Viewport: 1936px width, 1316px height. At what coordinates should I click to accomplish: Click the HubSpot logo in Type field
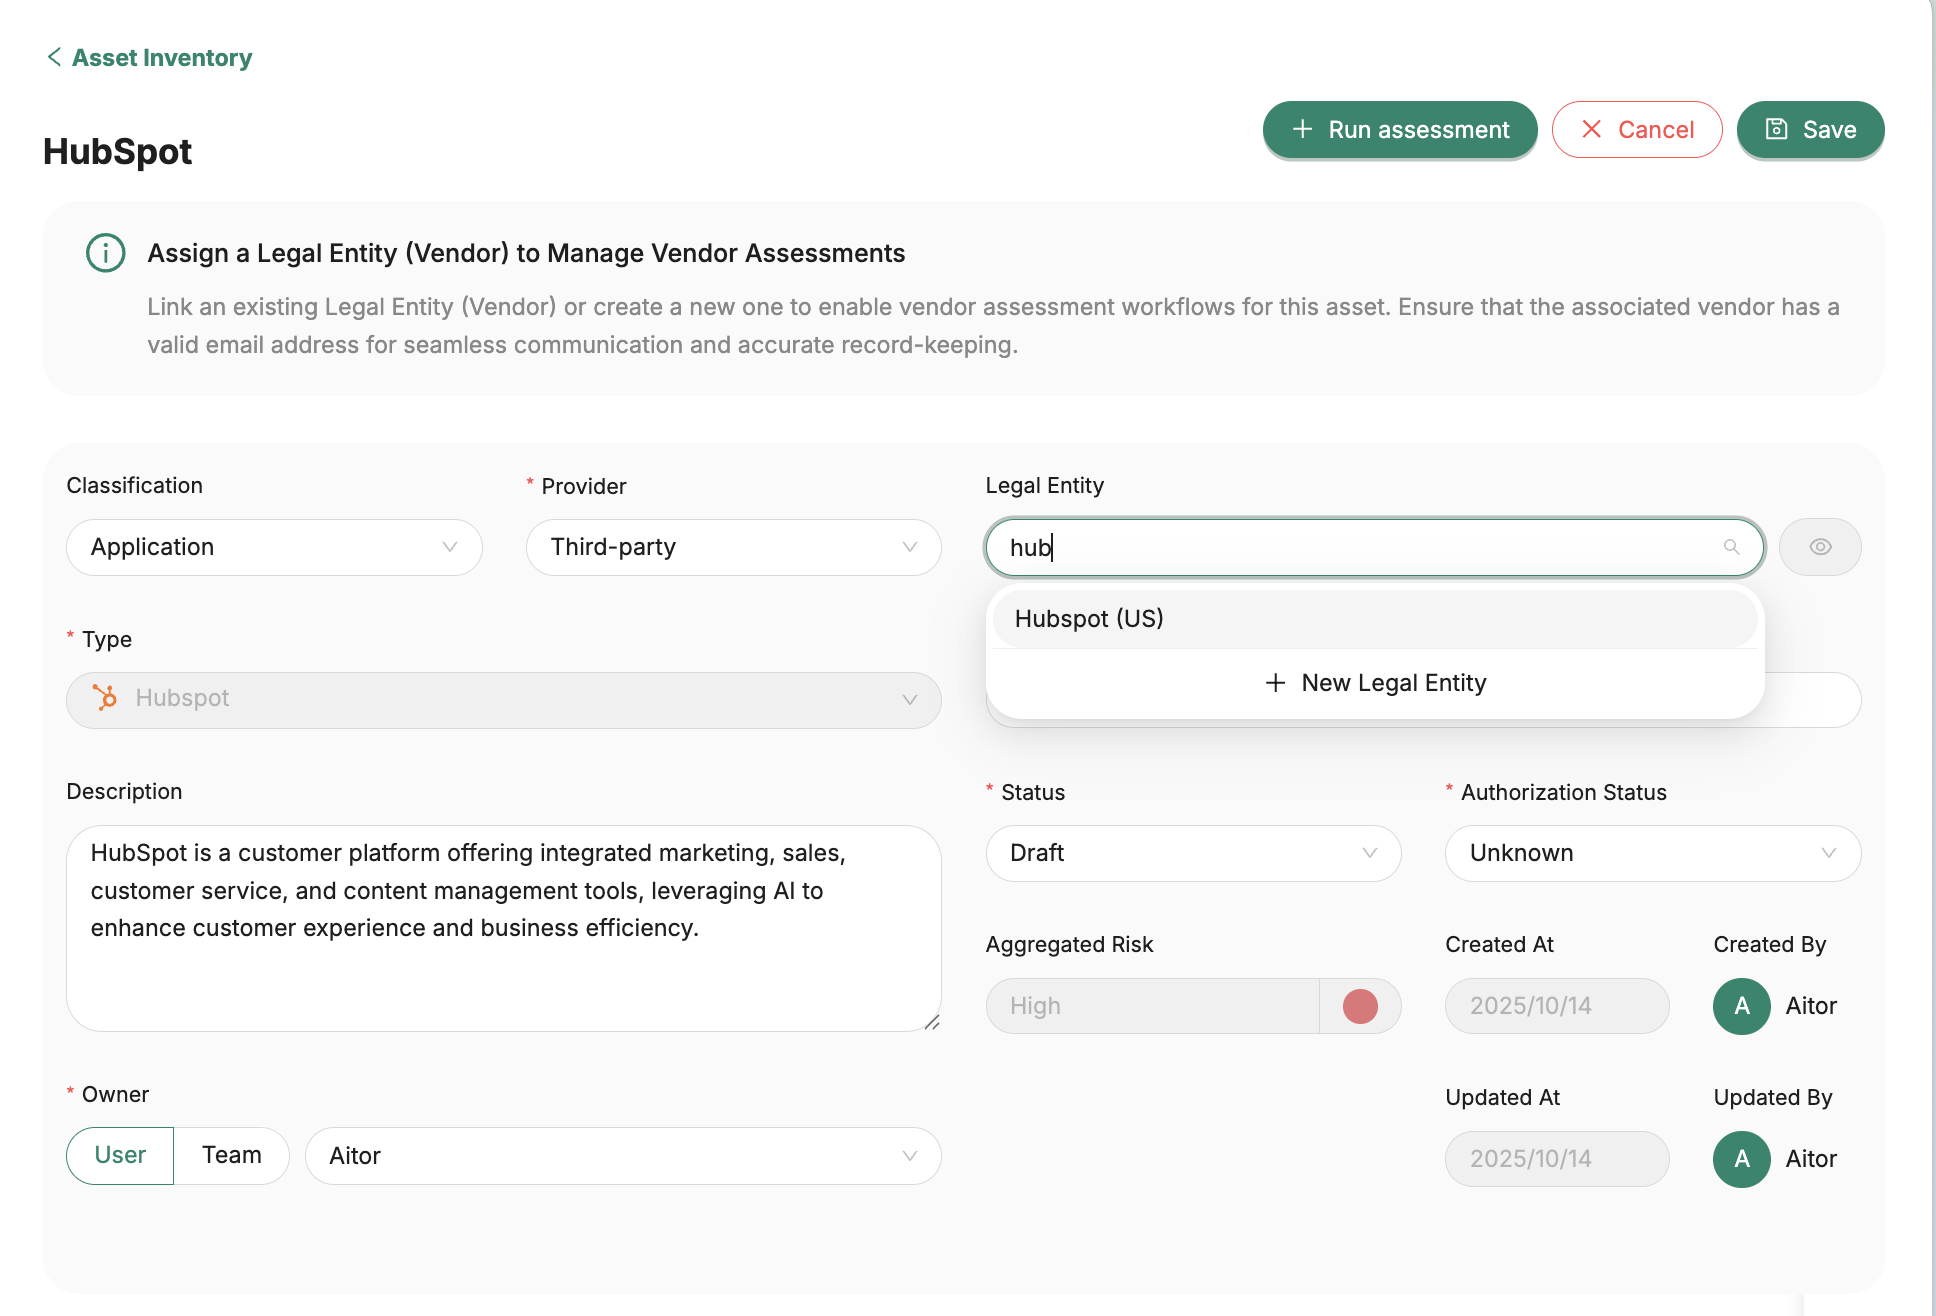(105, 698)
